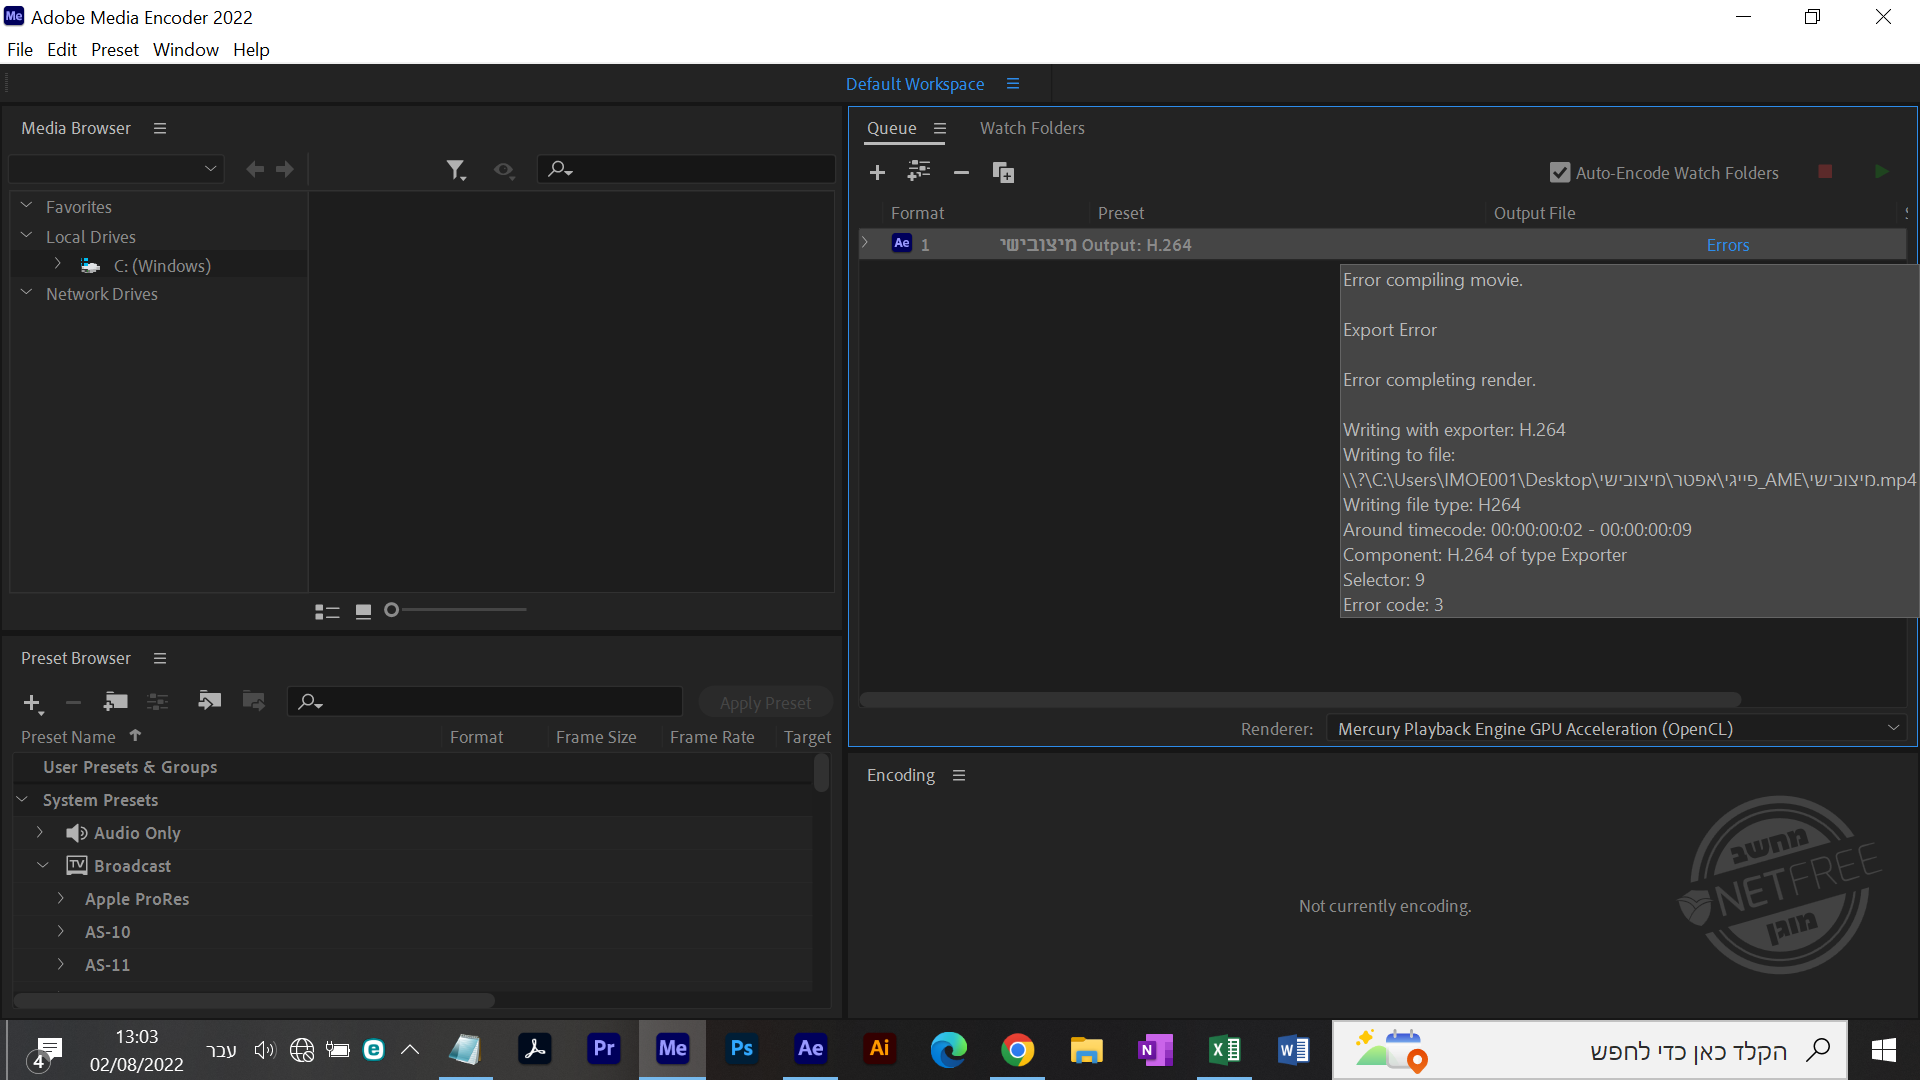Open the Preset menu in menu bar
The height and width of the screenshot is (1080, 1920).
pos(114,50)
